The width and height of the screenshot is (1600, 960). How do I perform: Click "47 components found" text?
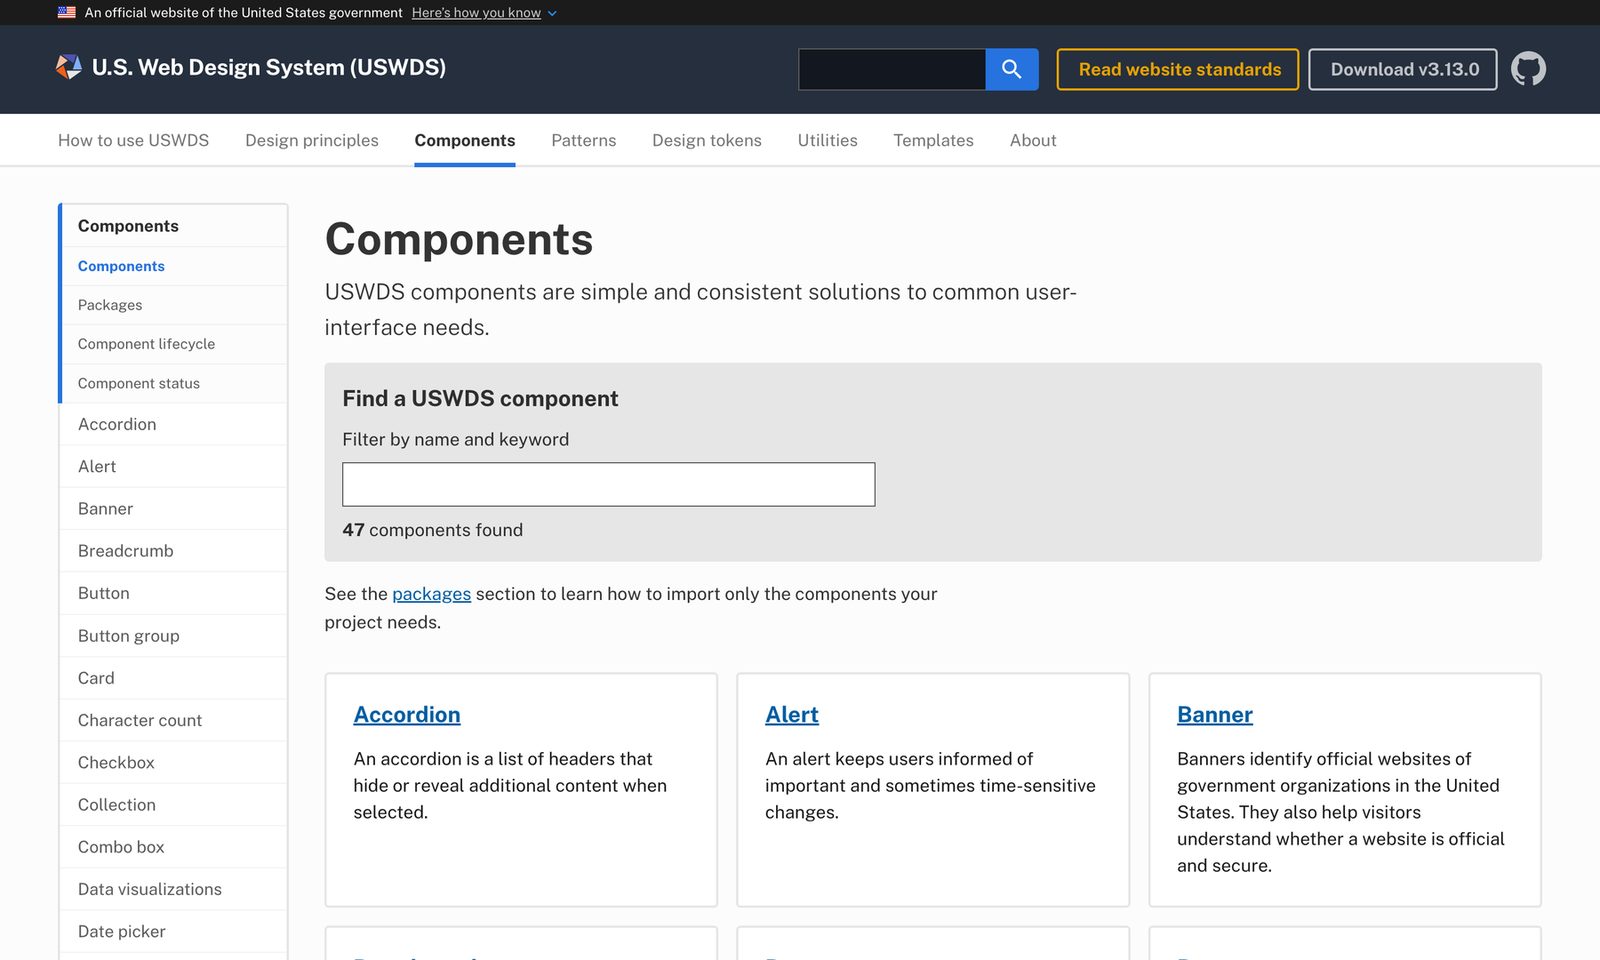click(432, 530)
